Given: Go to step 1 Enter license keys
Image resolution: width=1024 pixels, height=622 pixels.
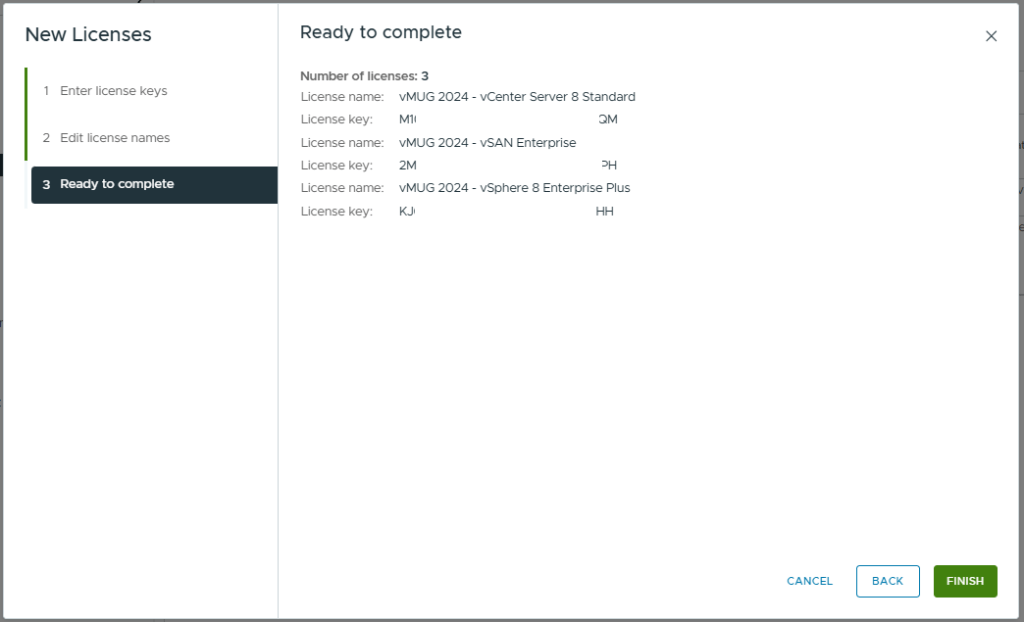Looking at the screenshot, I should click(x=113, y=91).
